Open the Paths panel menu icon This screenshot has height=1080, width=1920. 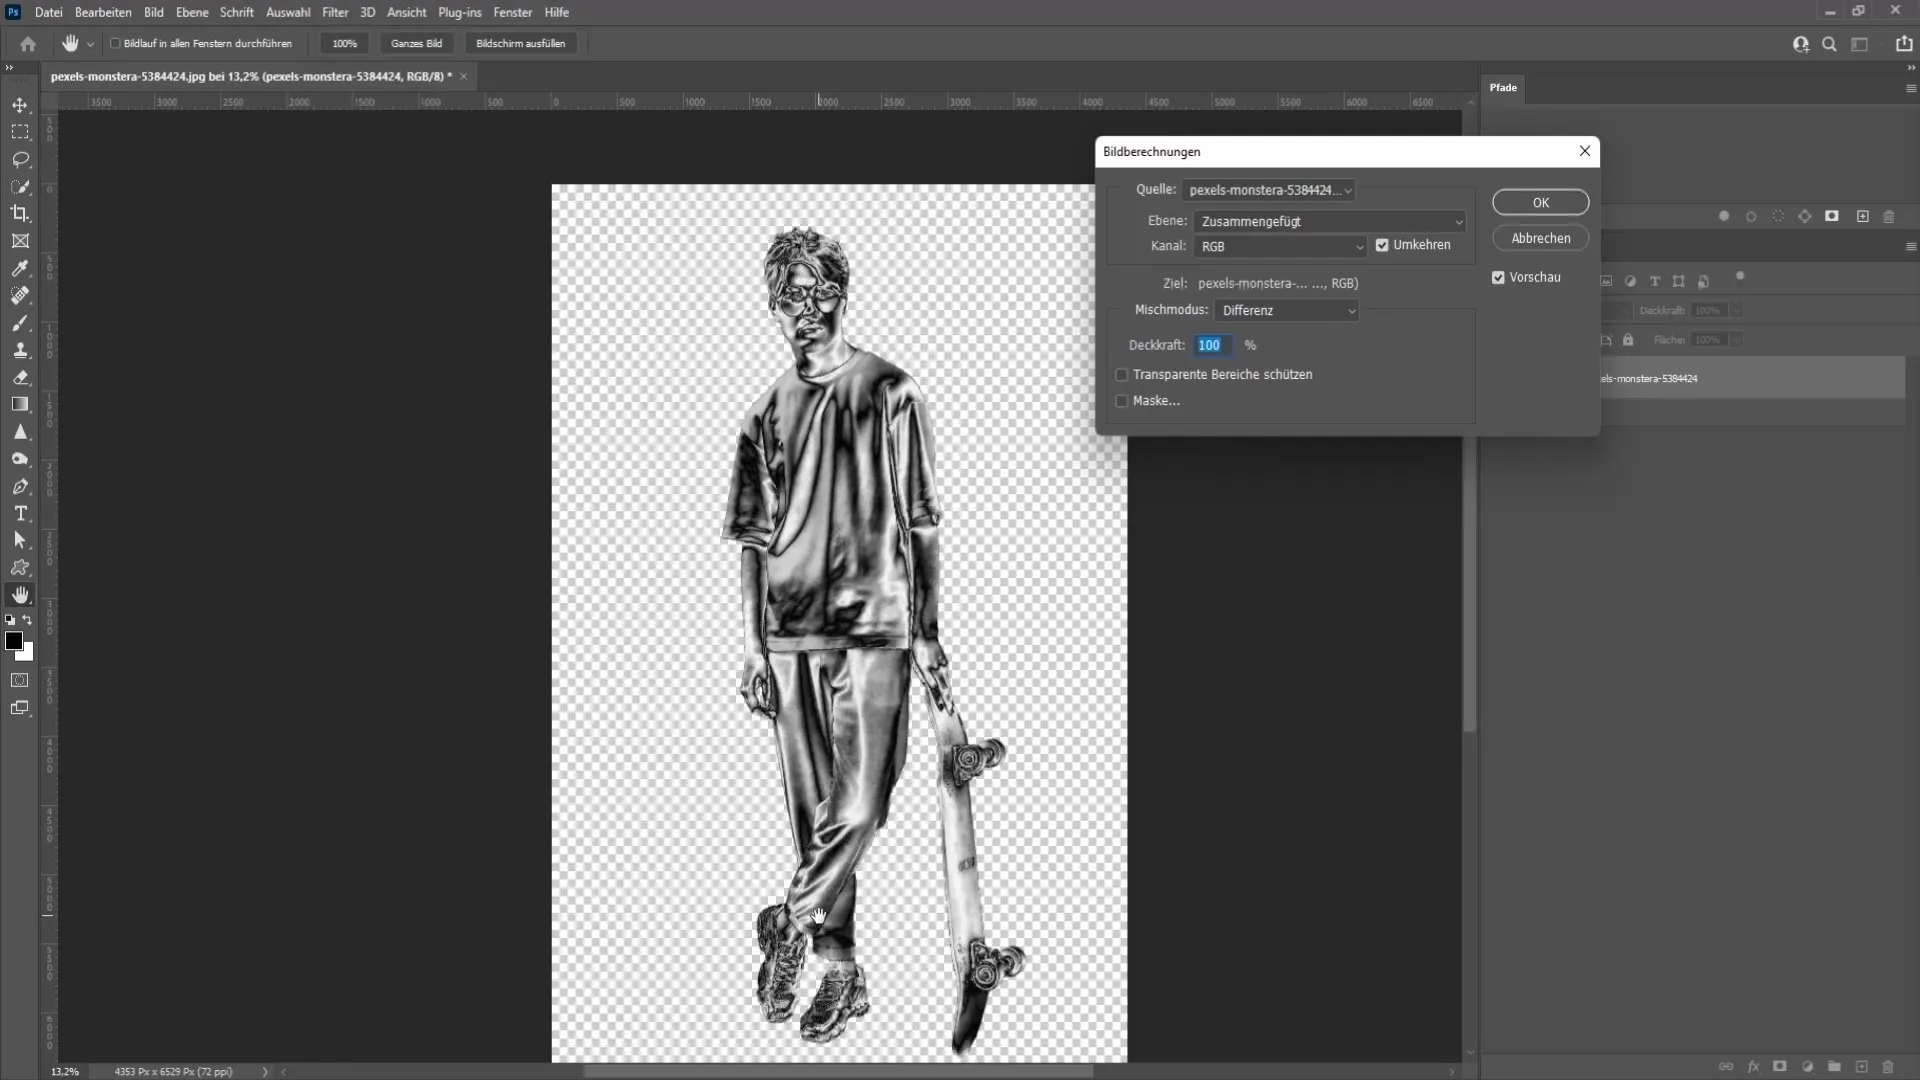point(1911,88)
